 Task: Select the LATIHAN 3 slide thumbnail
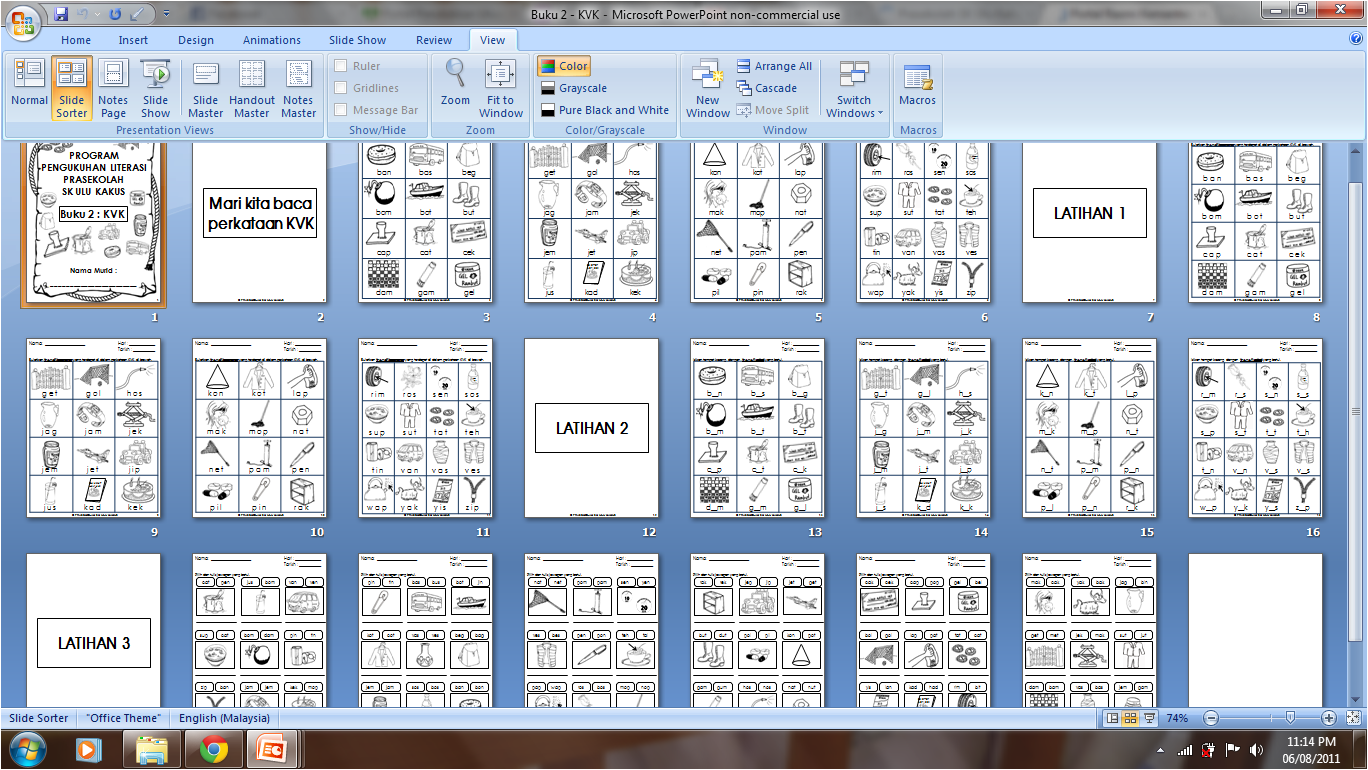tap(93, 631)
